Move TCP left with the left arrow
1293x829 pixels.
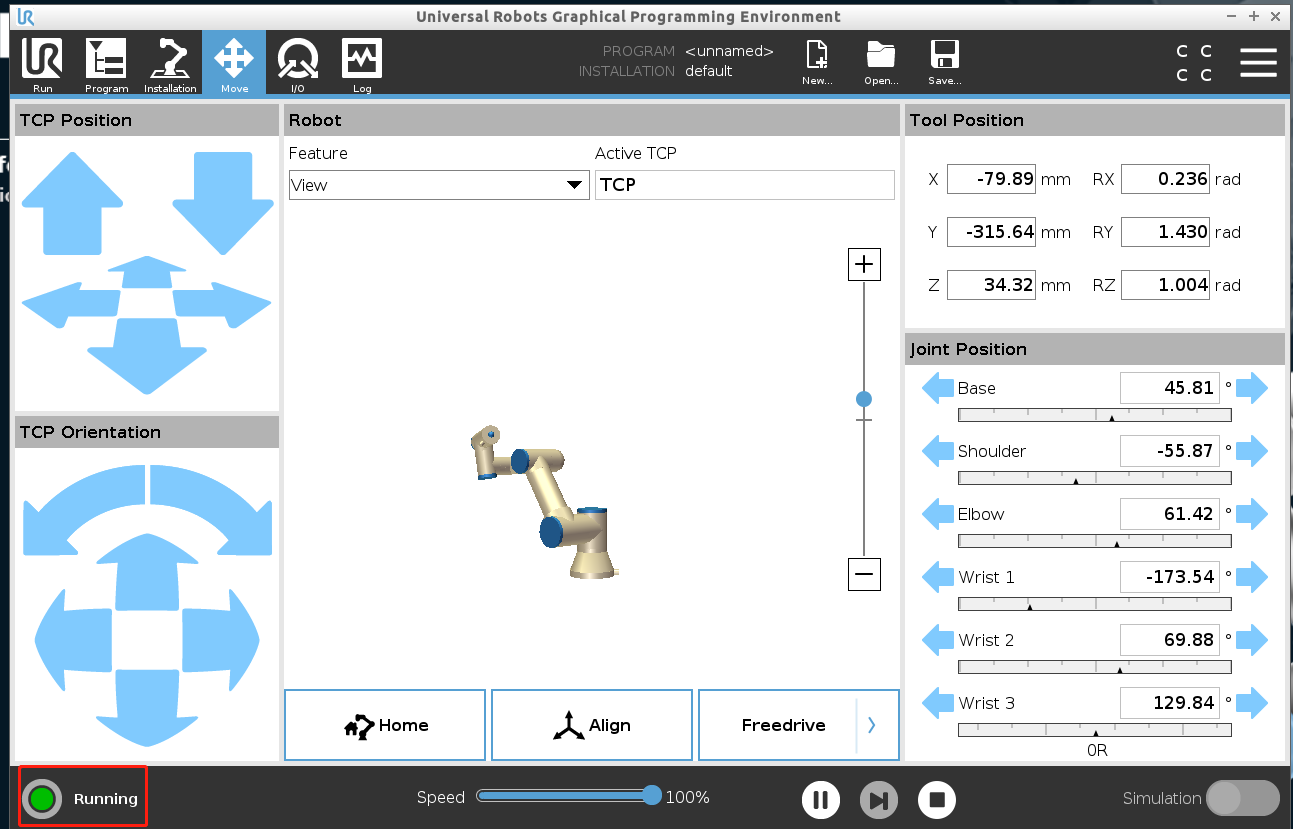click(x=70, y=305)
